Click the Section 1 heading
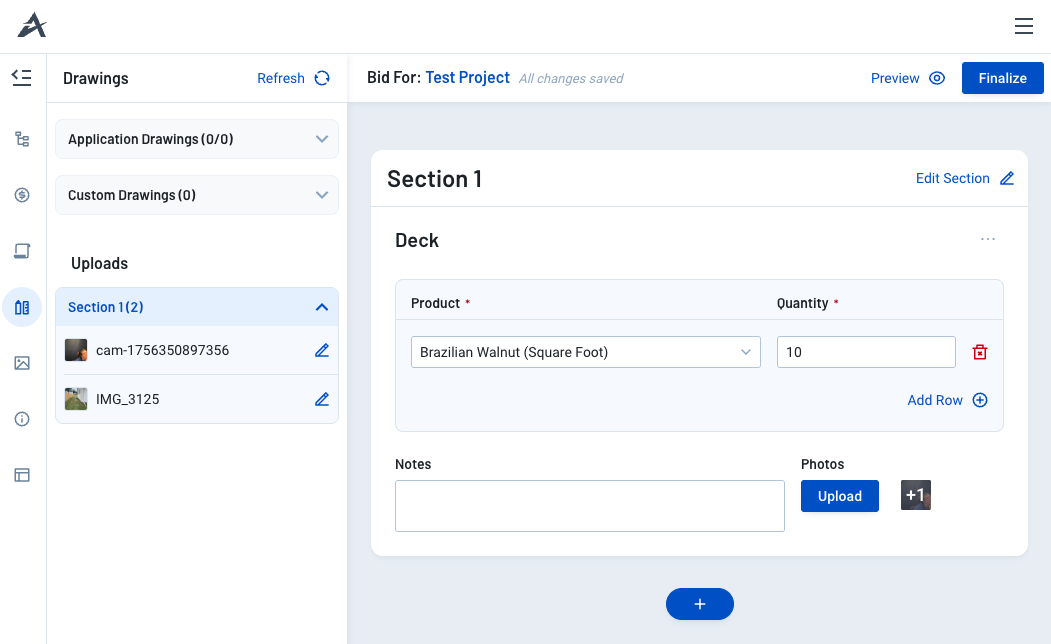 (x=434, y=179)
